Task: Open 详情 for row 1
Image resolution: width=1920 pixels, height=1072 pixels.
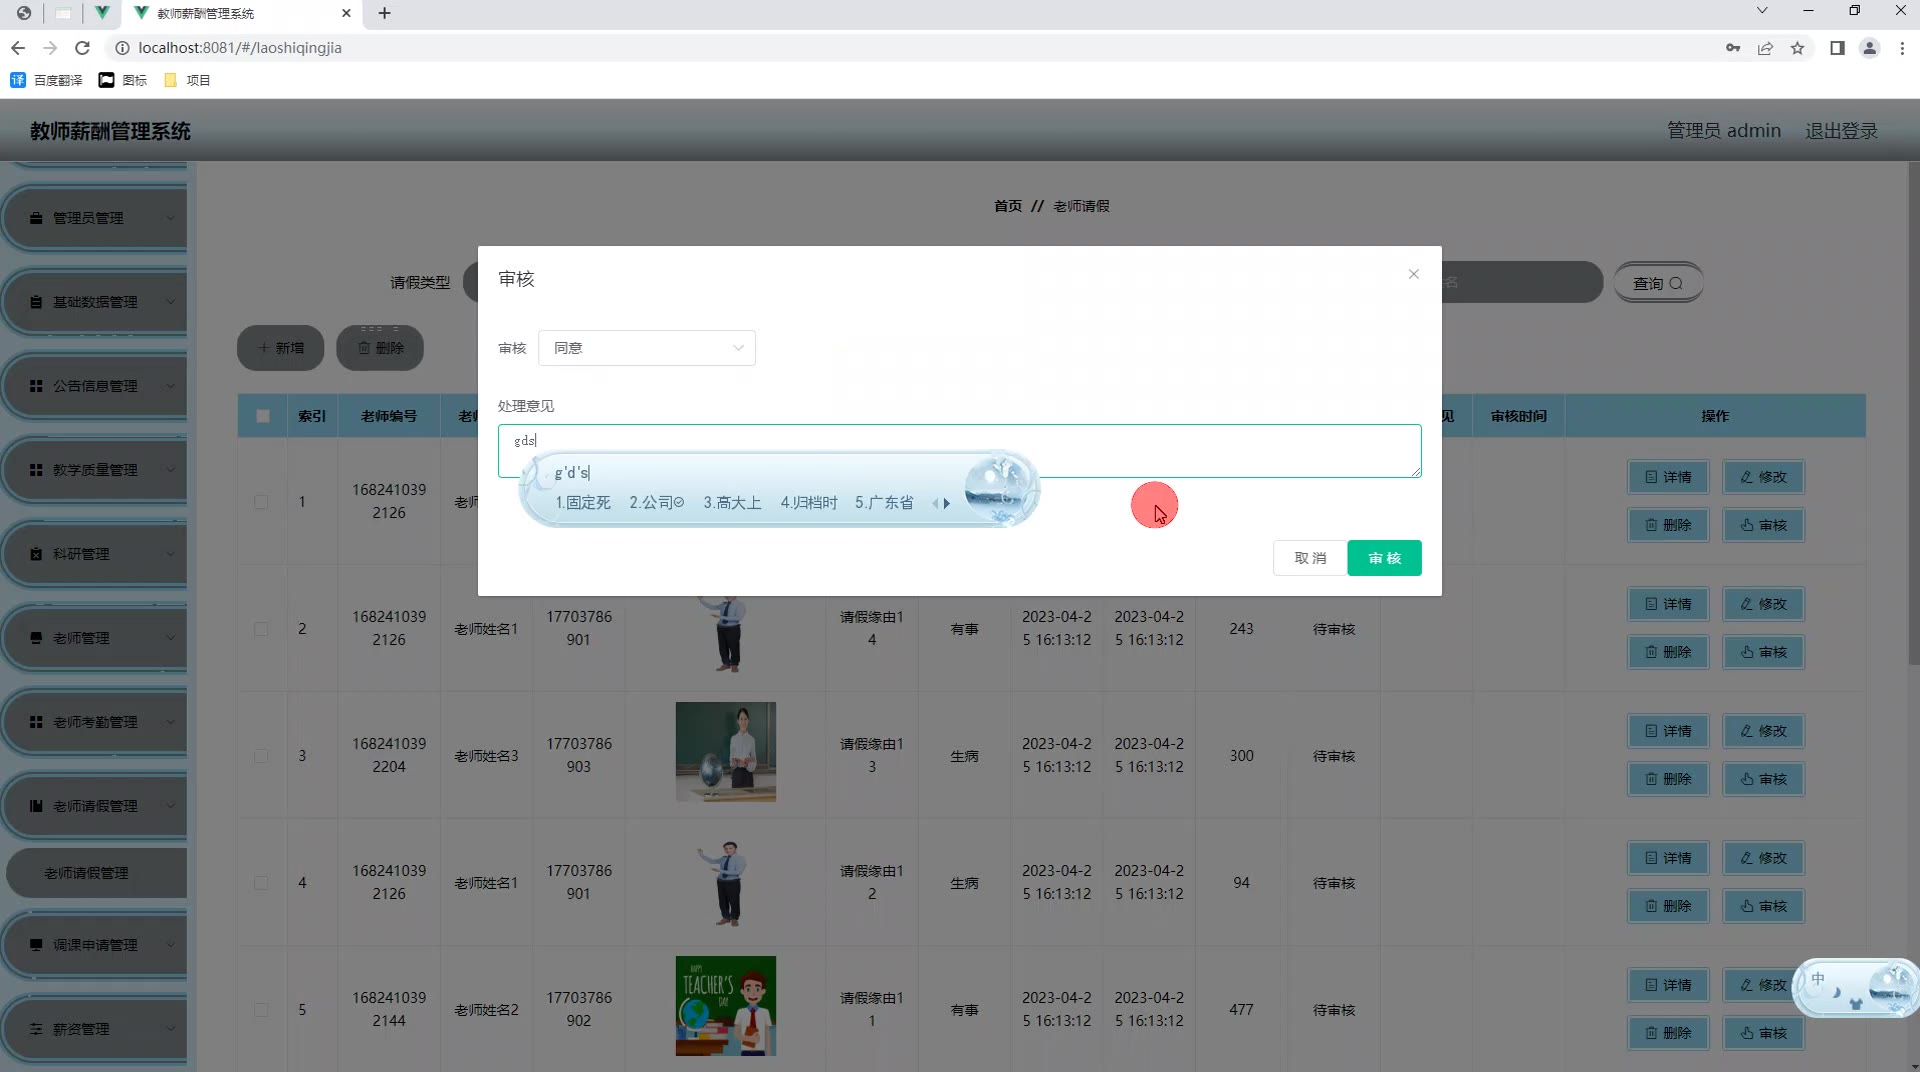Action: (1668, 477)
